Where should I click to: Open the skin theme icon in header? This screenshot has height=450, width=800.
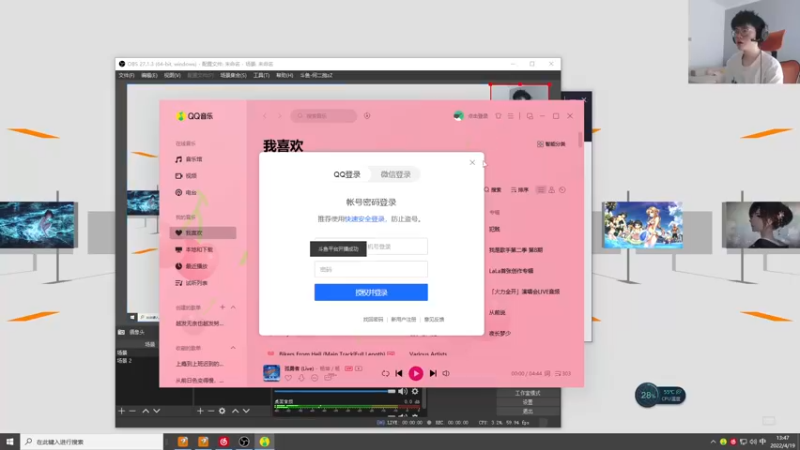coord(498,116)
